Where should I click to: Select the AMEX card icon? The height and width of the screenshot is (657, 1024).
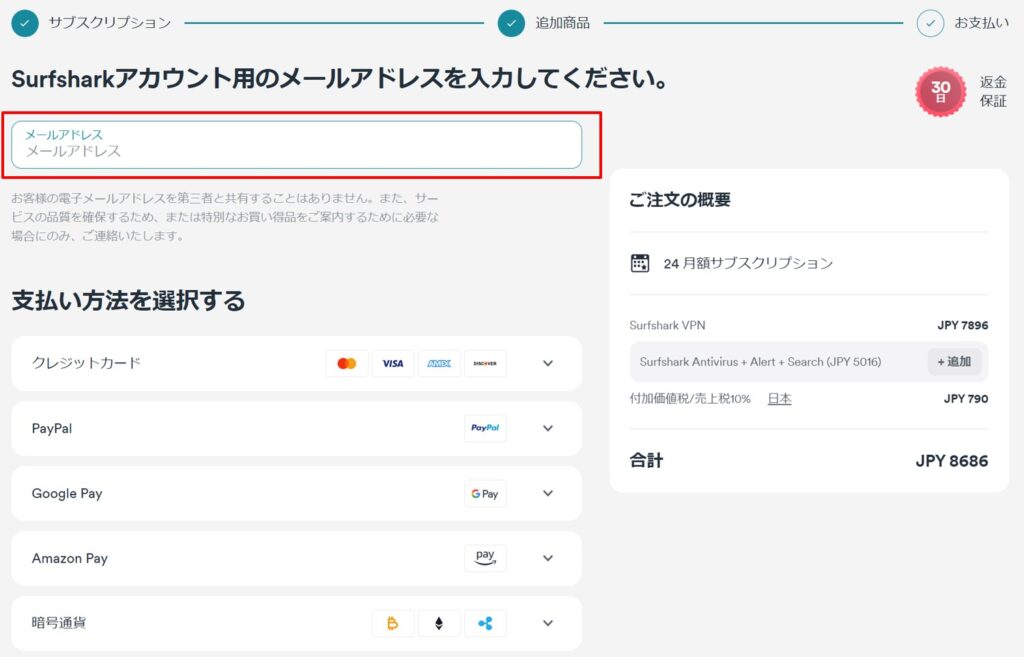(439, 363)
